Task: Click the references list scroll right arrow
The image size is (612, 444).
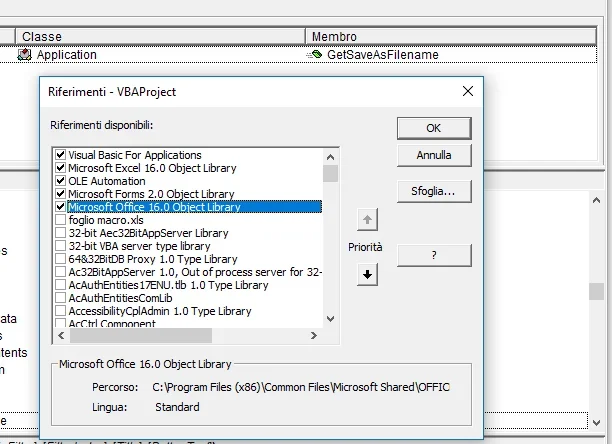Action: click(314, 336)
